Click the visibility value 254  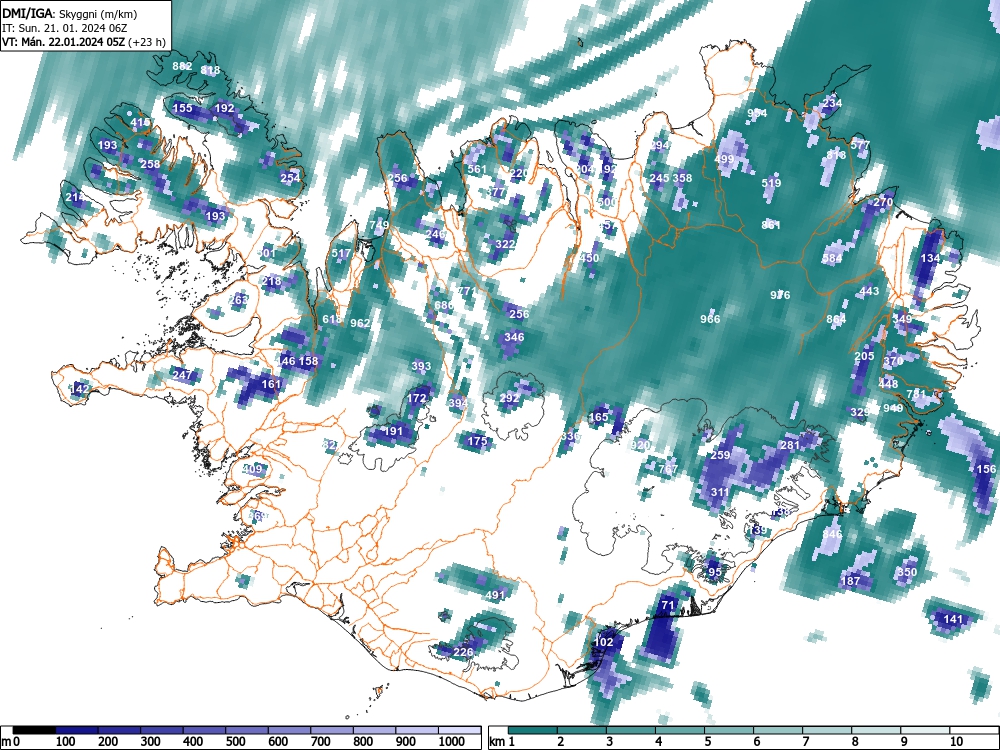[x=290, y=178]
